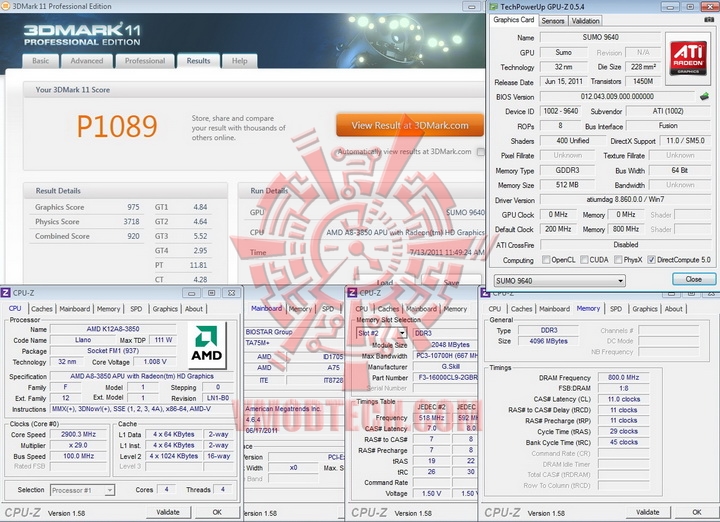This screenshot has height=522, width=720.
Task: Click the BIOS save chip icon in GPU-Z
Action: [x=704, y=96]
